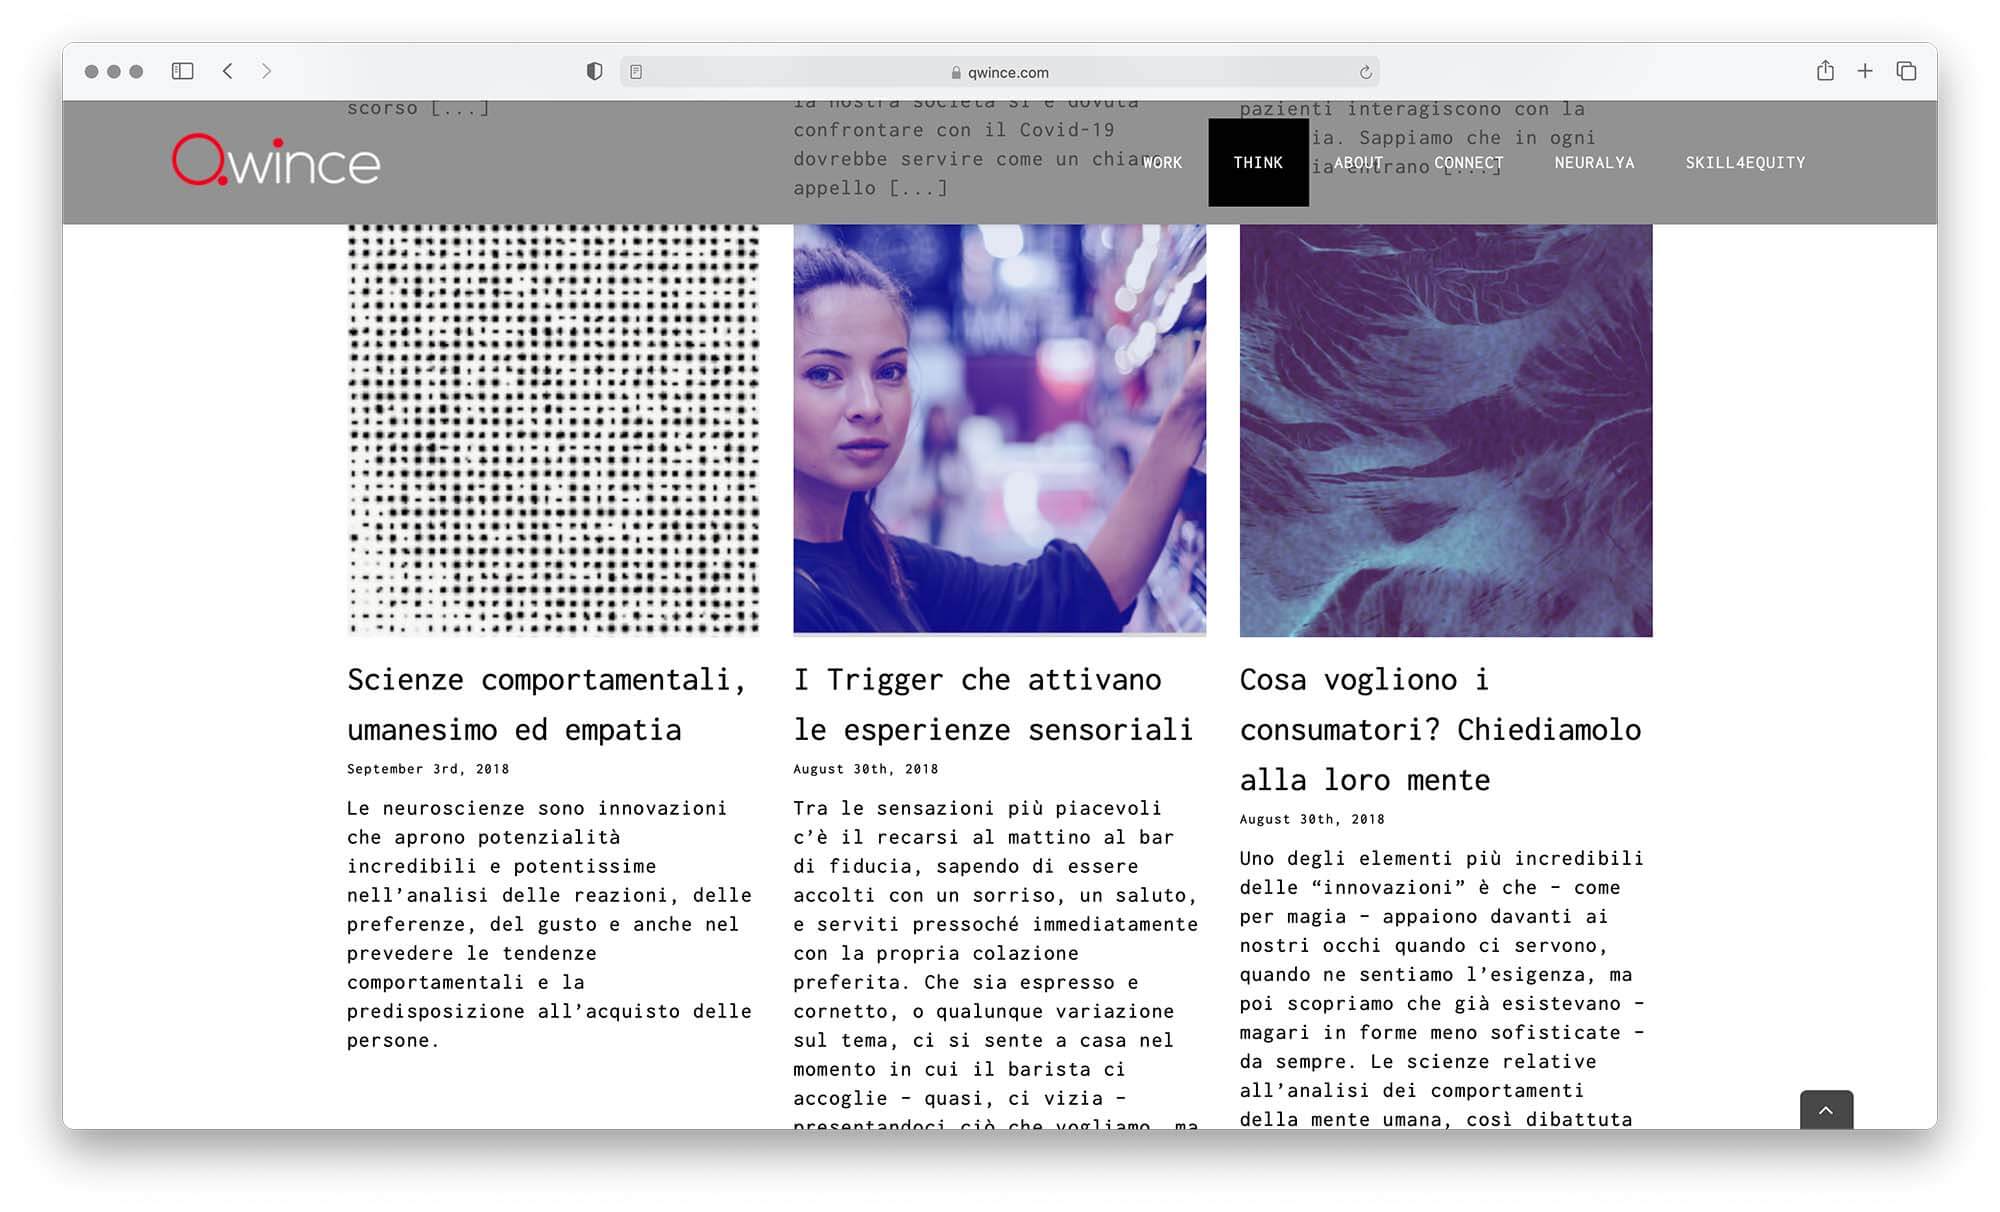Open article "Scienze comportamentali, umanesimo ed empatia"
The width and height of the screenshot is (2000, 1212).
coord(547,705)
